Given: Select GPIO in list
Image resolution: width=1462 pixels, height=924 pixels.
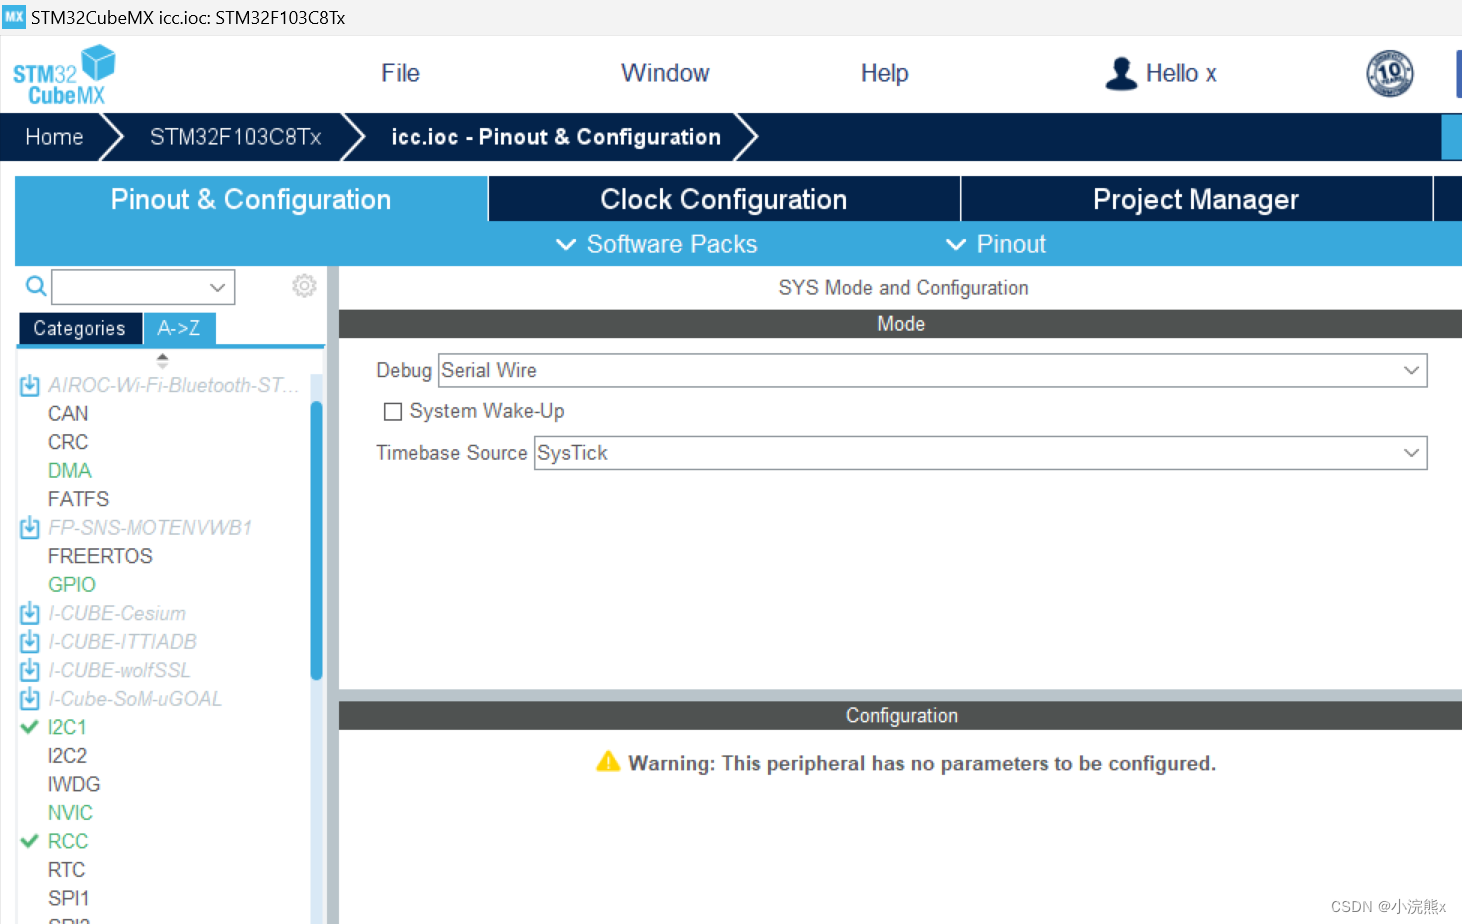Looking at the screenshot, I should 72,584.
